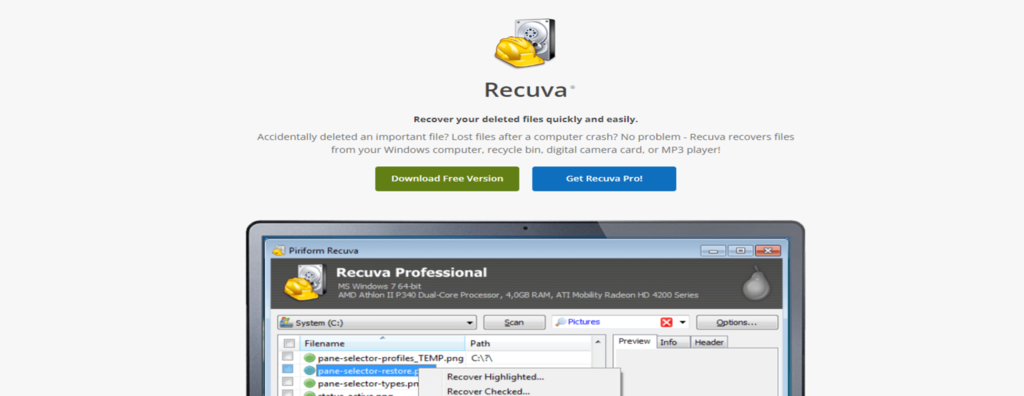Click the magnifier icon in the Pictures filter box
The height and width of the screenshot is (396, 1024).
[561, 322]
